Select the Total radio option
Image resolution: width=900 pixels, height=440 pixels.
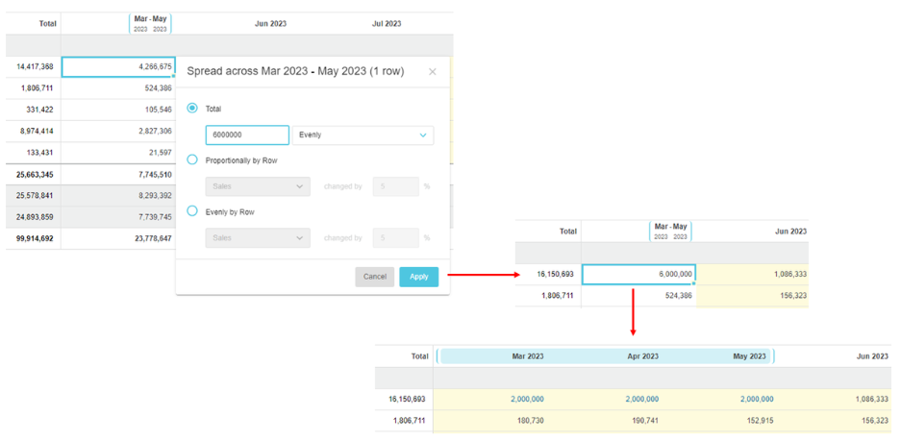pos(192,108)
